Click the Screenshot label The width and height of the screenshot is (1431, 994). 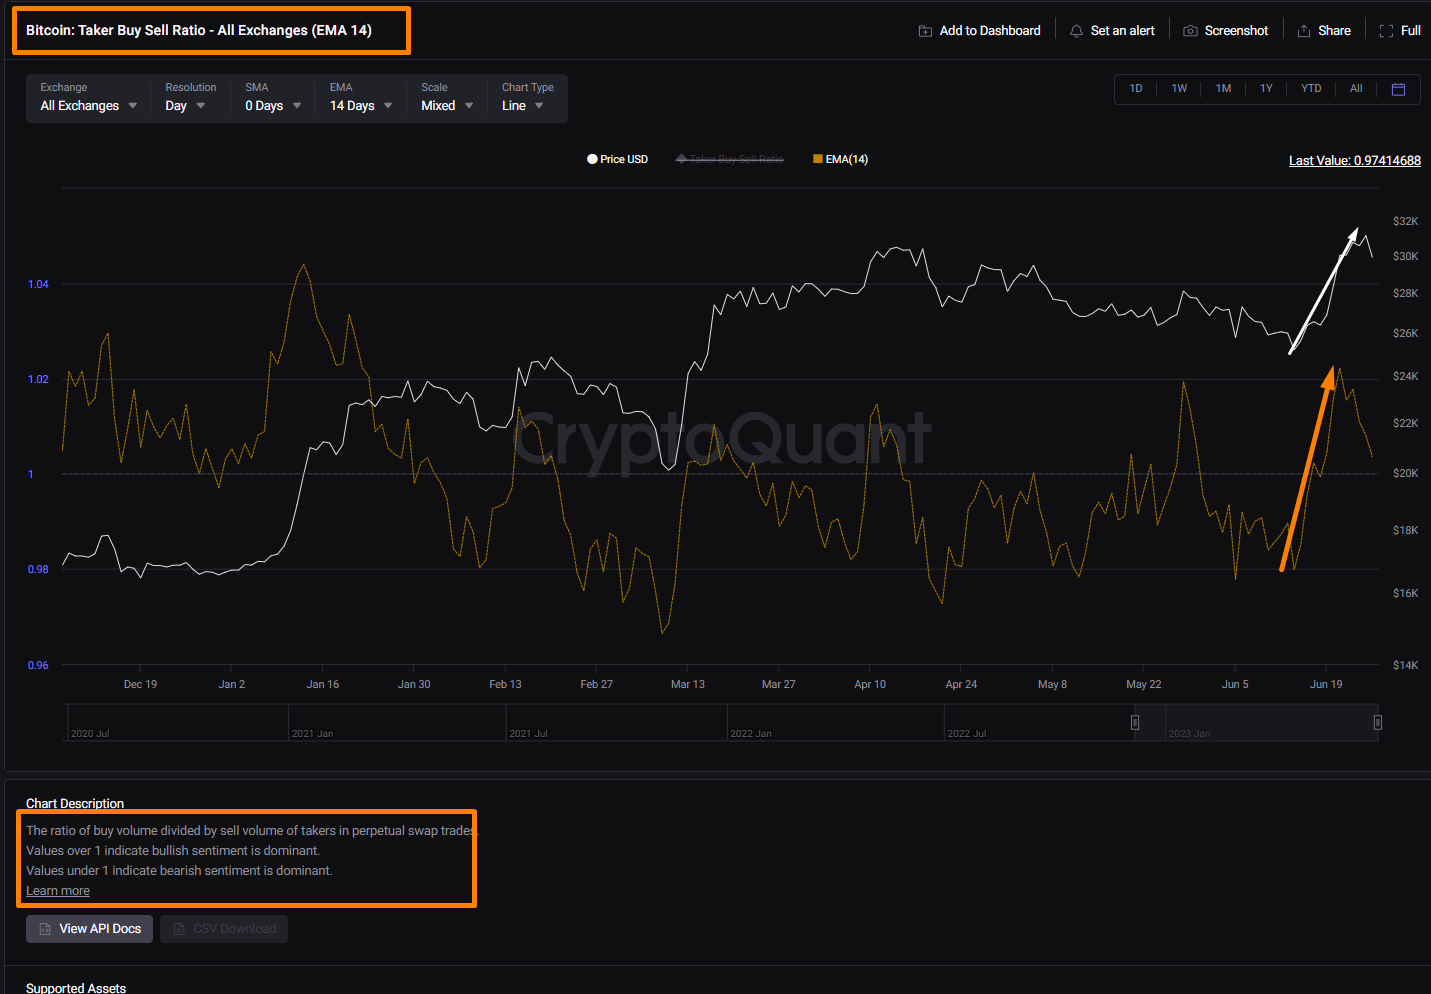pyautogui.click(x=1236, y=31)
